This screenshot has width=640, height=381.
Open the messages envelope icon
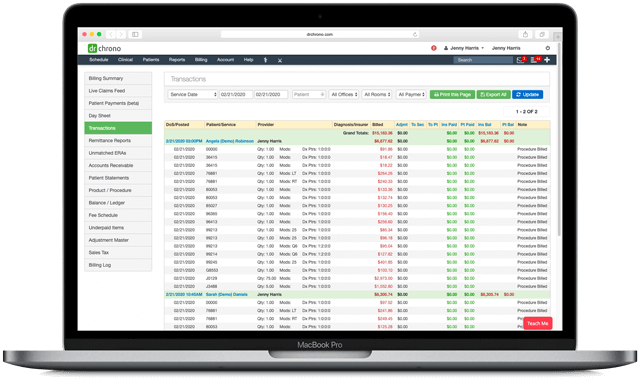coord(520,60)
